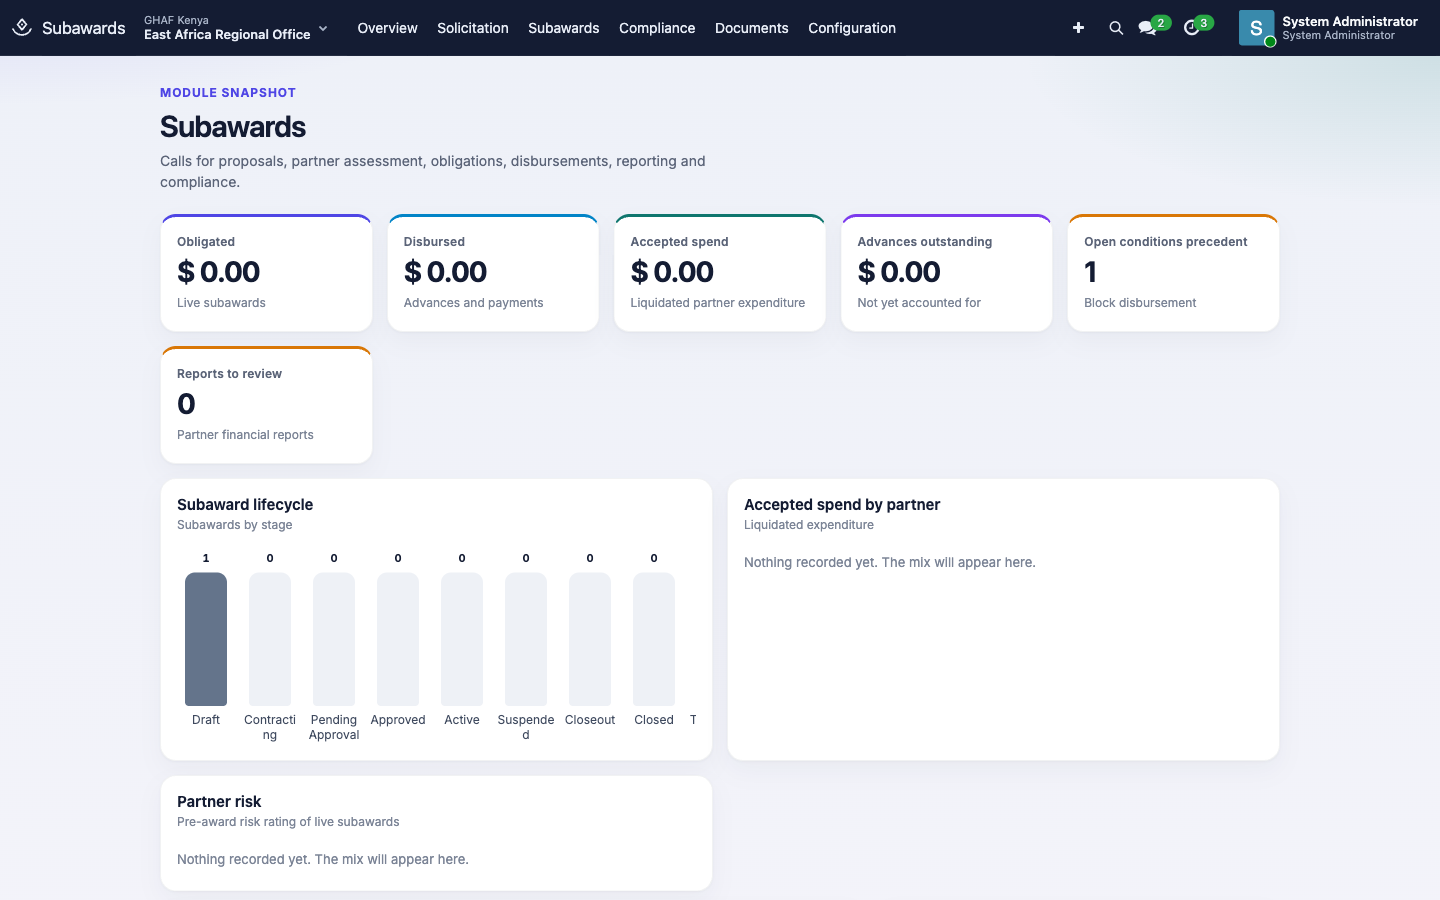Open the Open conditions precedent card
The height and width of the screenshot is (900, 1440).
[1173, 273]
